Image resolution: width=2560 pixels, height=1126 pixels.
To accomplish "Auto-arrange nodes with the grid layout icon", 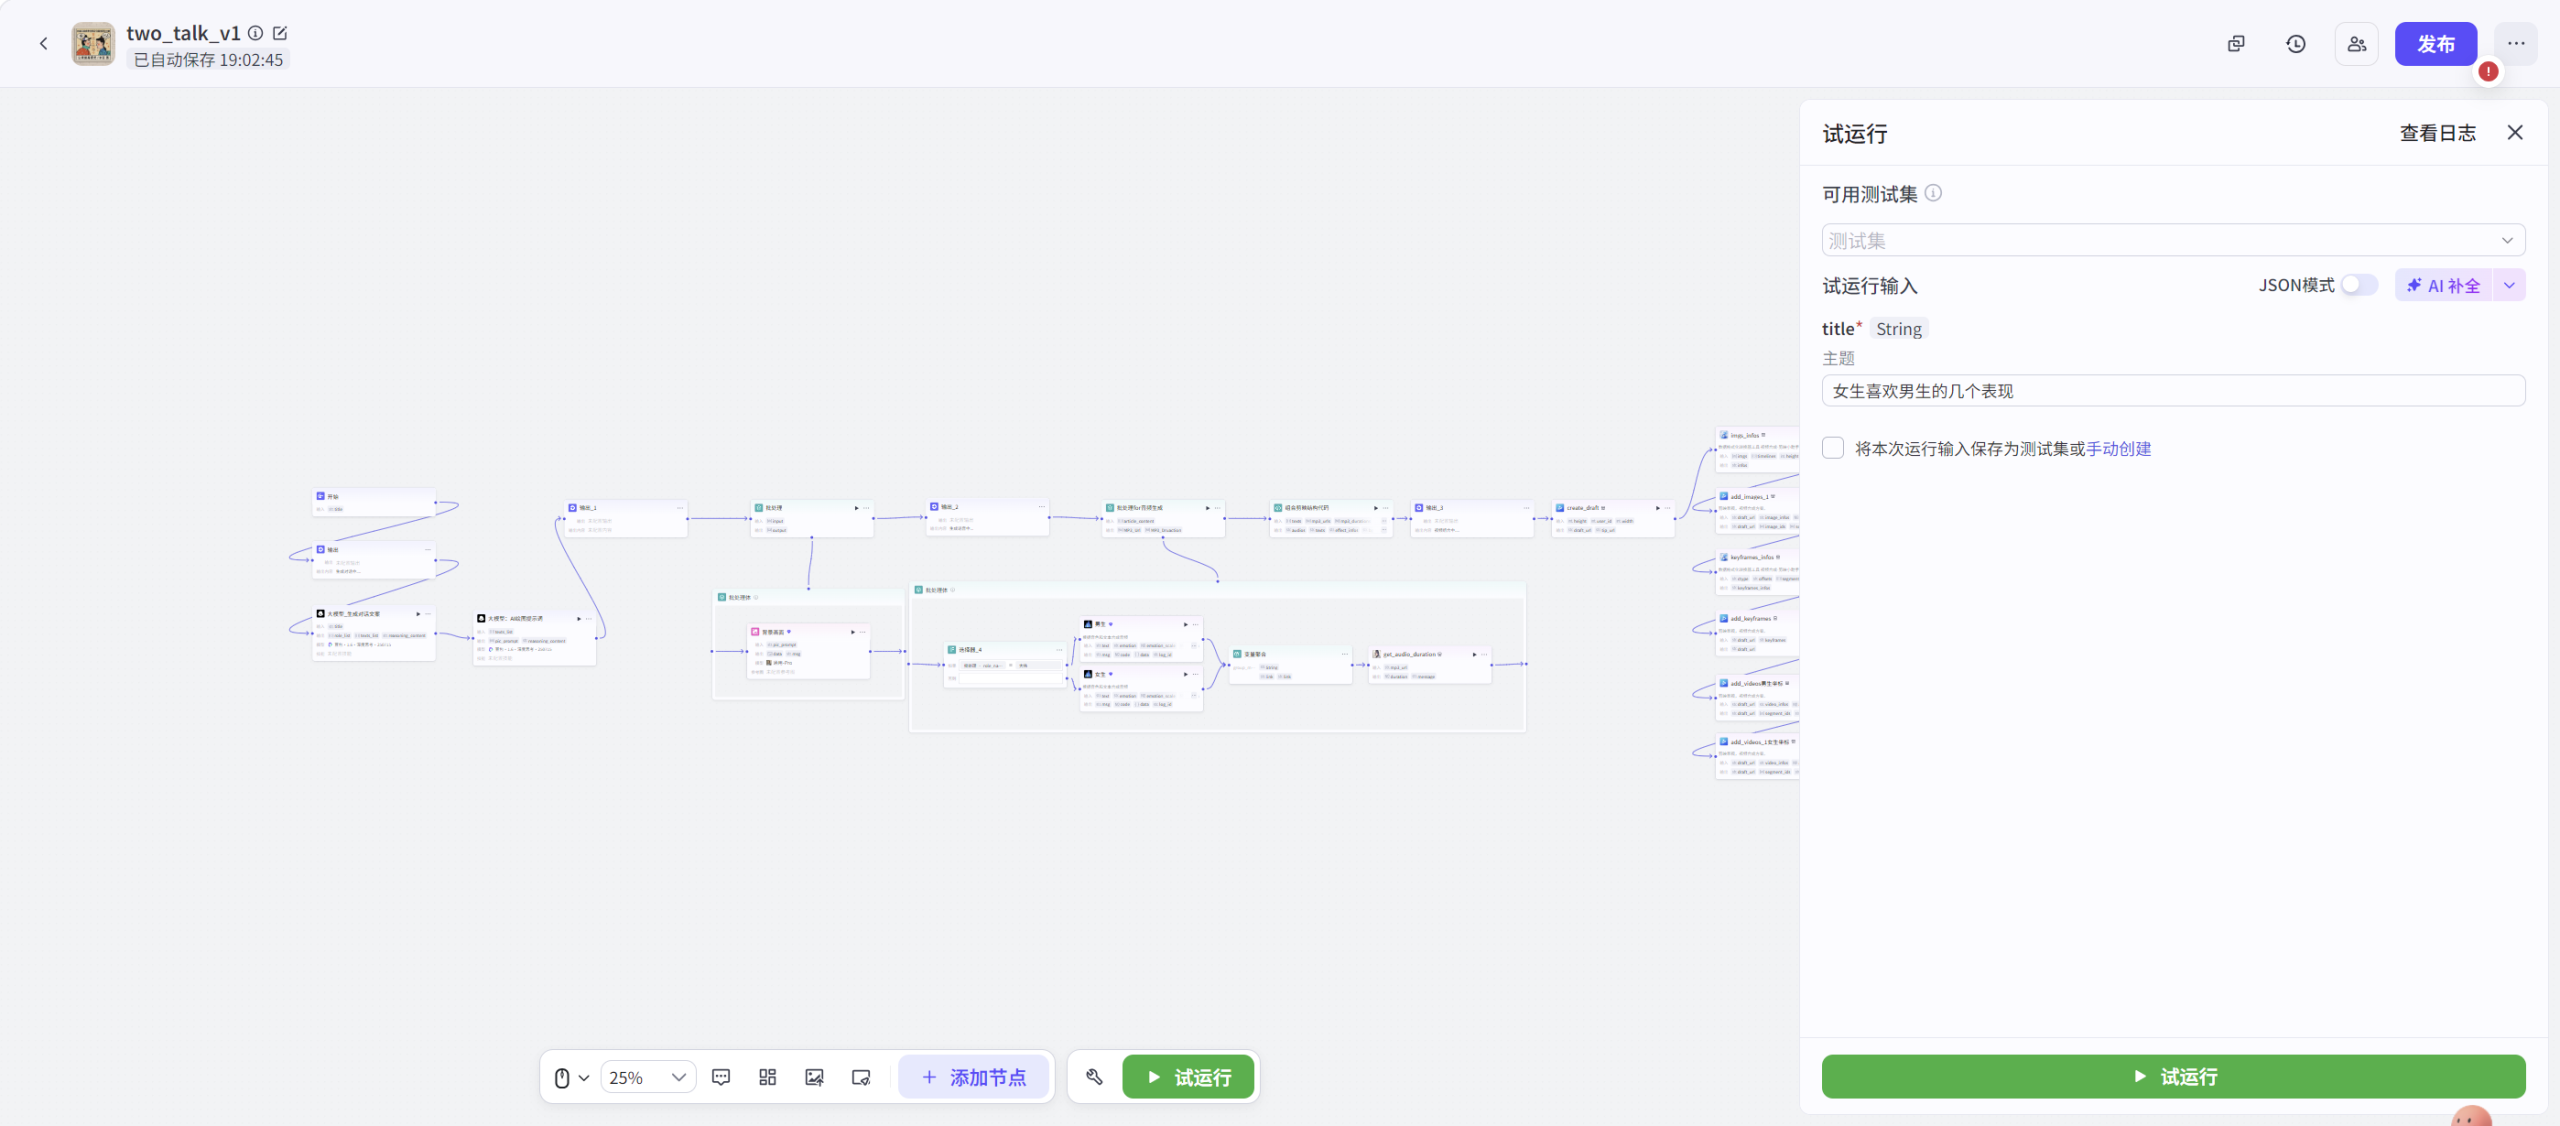I will [767, 1077].
